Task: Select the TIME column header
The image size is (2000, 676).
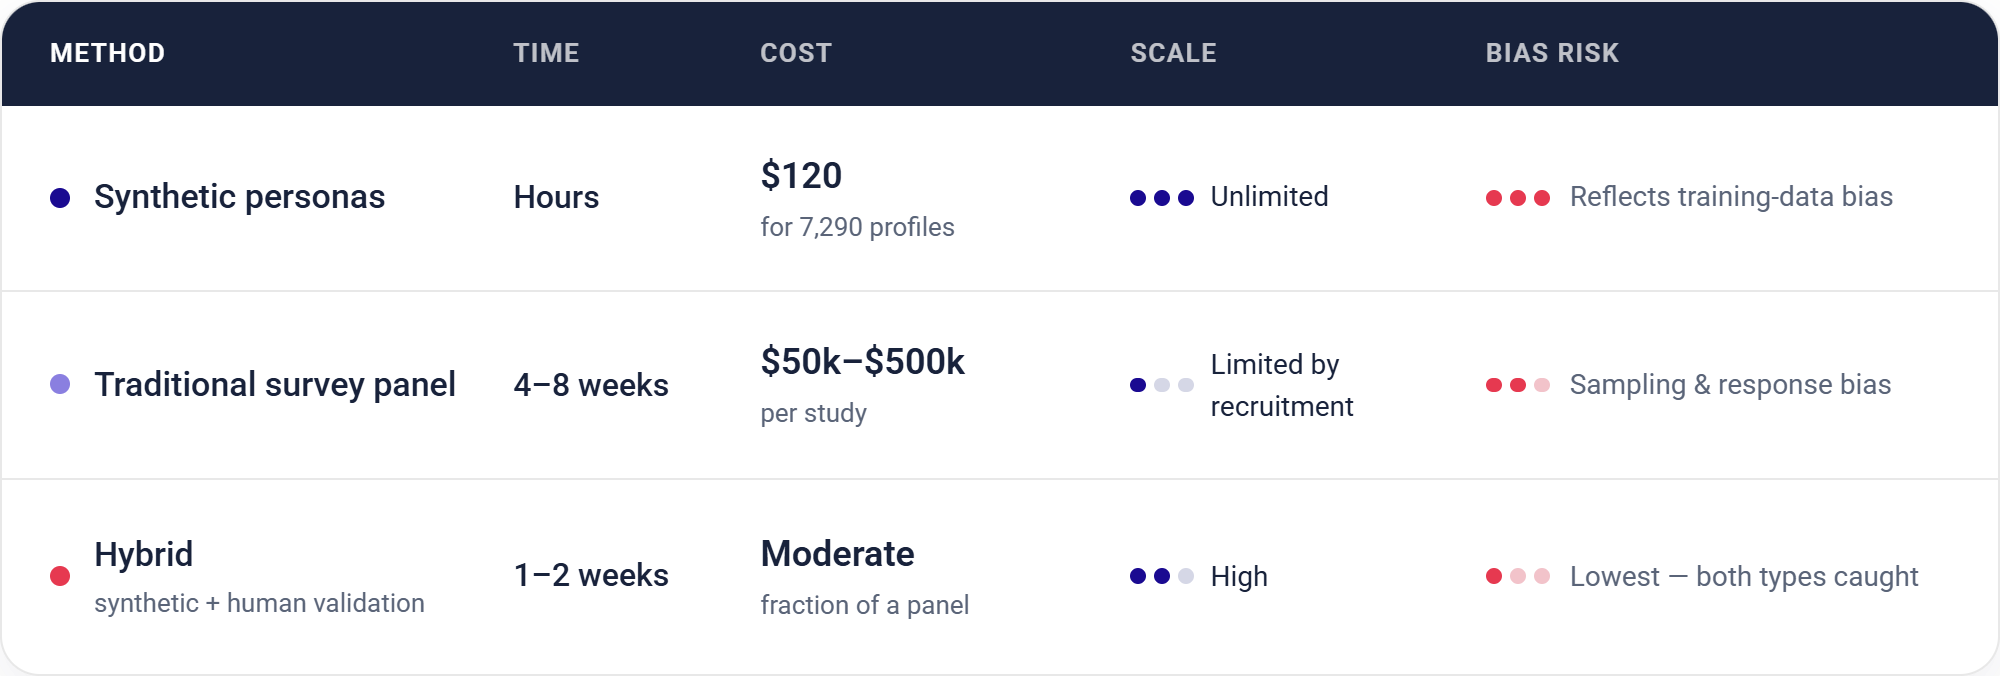Action: pos(546,53)
